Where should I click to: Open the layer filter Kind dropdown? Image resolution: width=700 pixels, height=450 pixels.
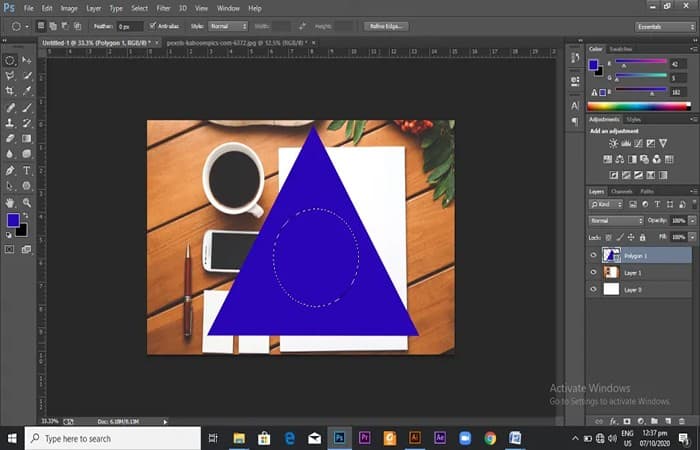pyautogui.click(x=606, y=204)
